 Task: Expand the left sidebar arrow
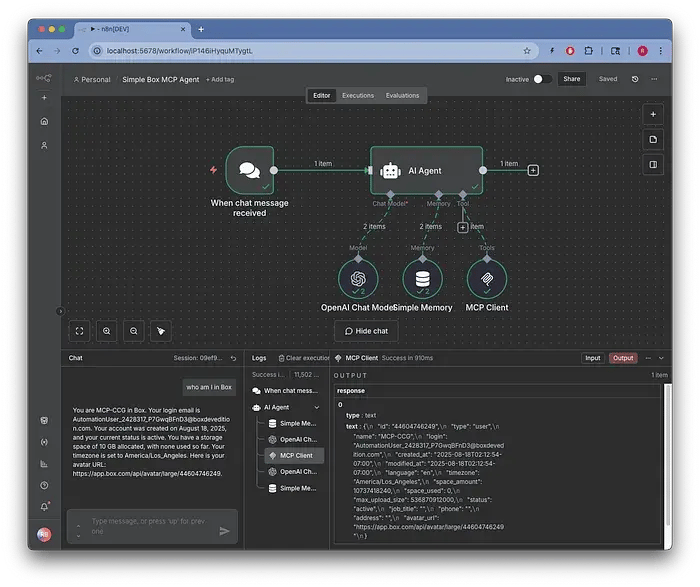click(60, 311)
